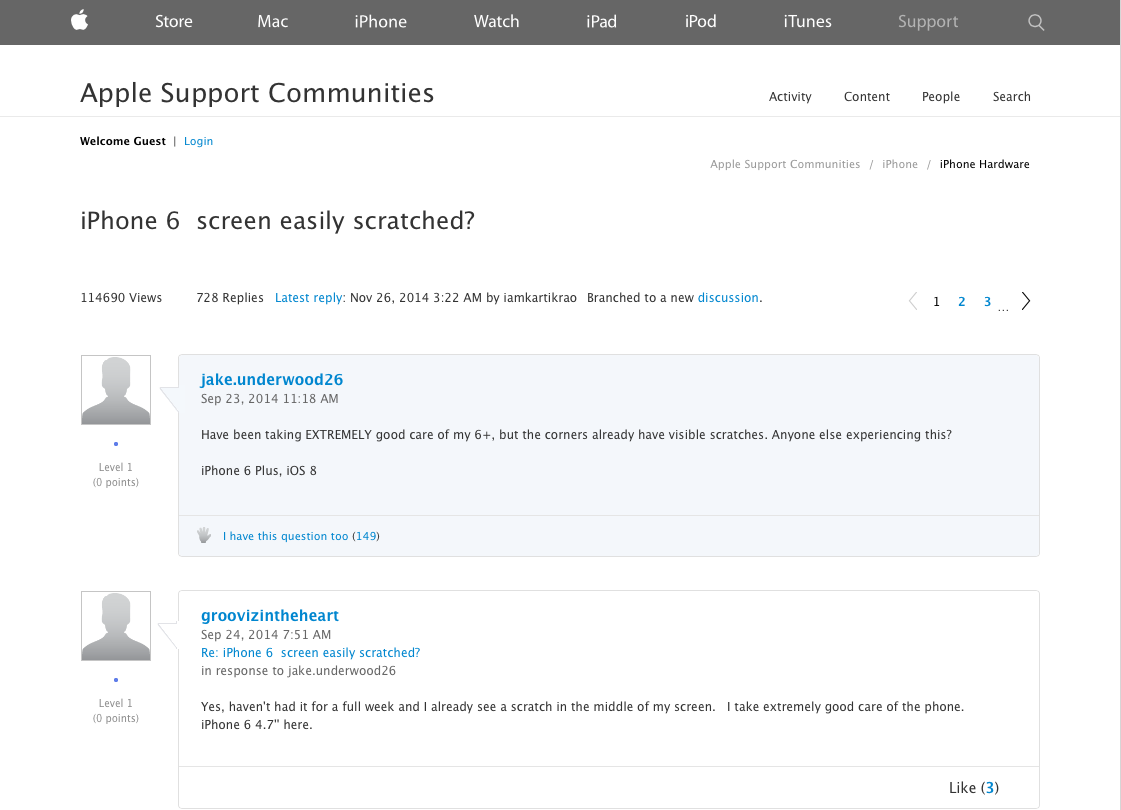1121x810 pixels.
Task: Switch to Content tab
Action: tap(866, 97)
